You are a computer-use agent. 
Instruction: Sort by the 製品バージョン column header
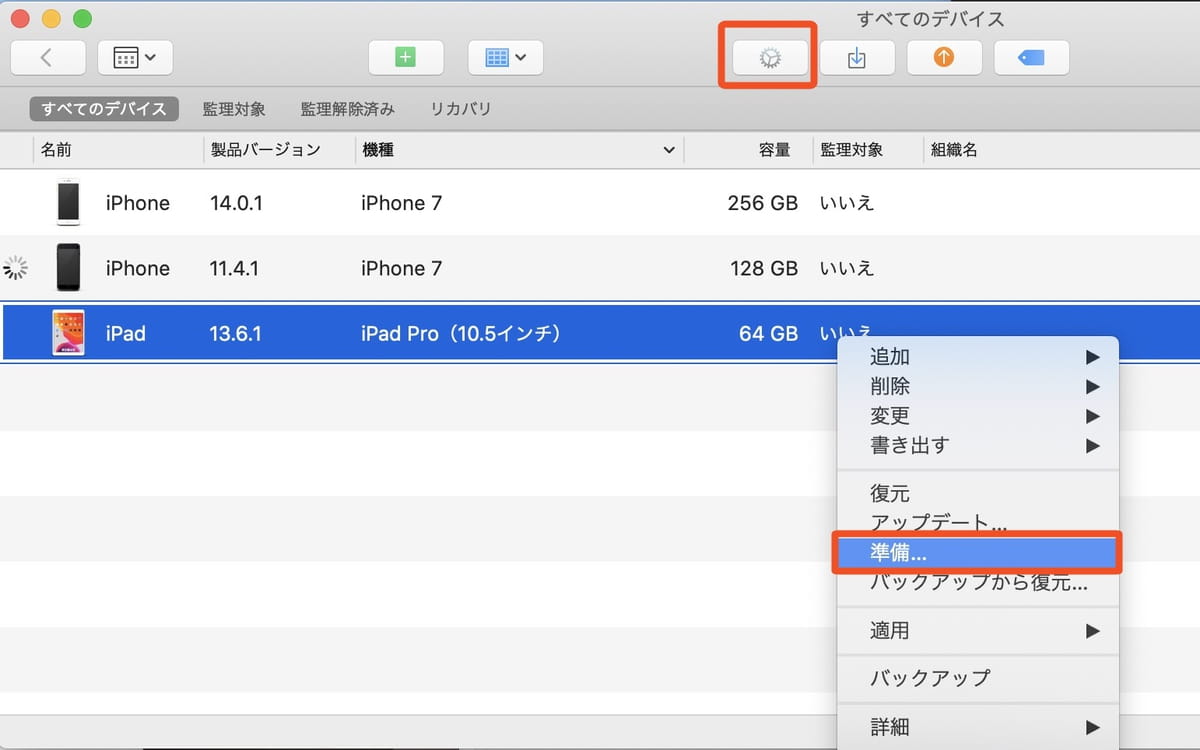pos(265,150)
